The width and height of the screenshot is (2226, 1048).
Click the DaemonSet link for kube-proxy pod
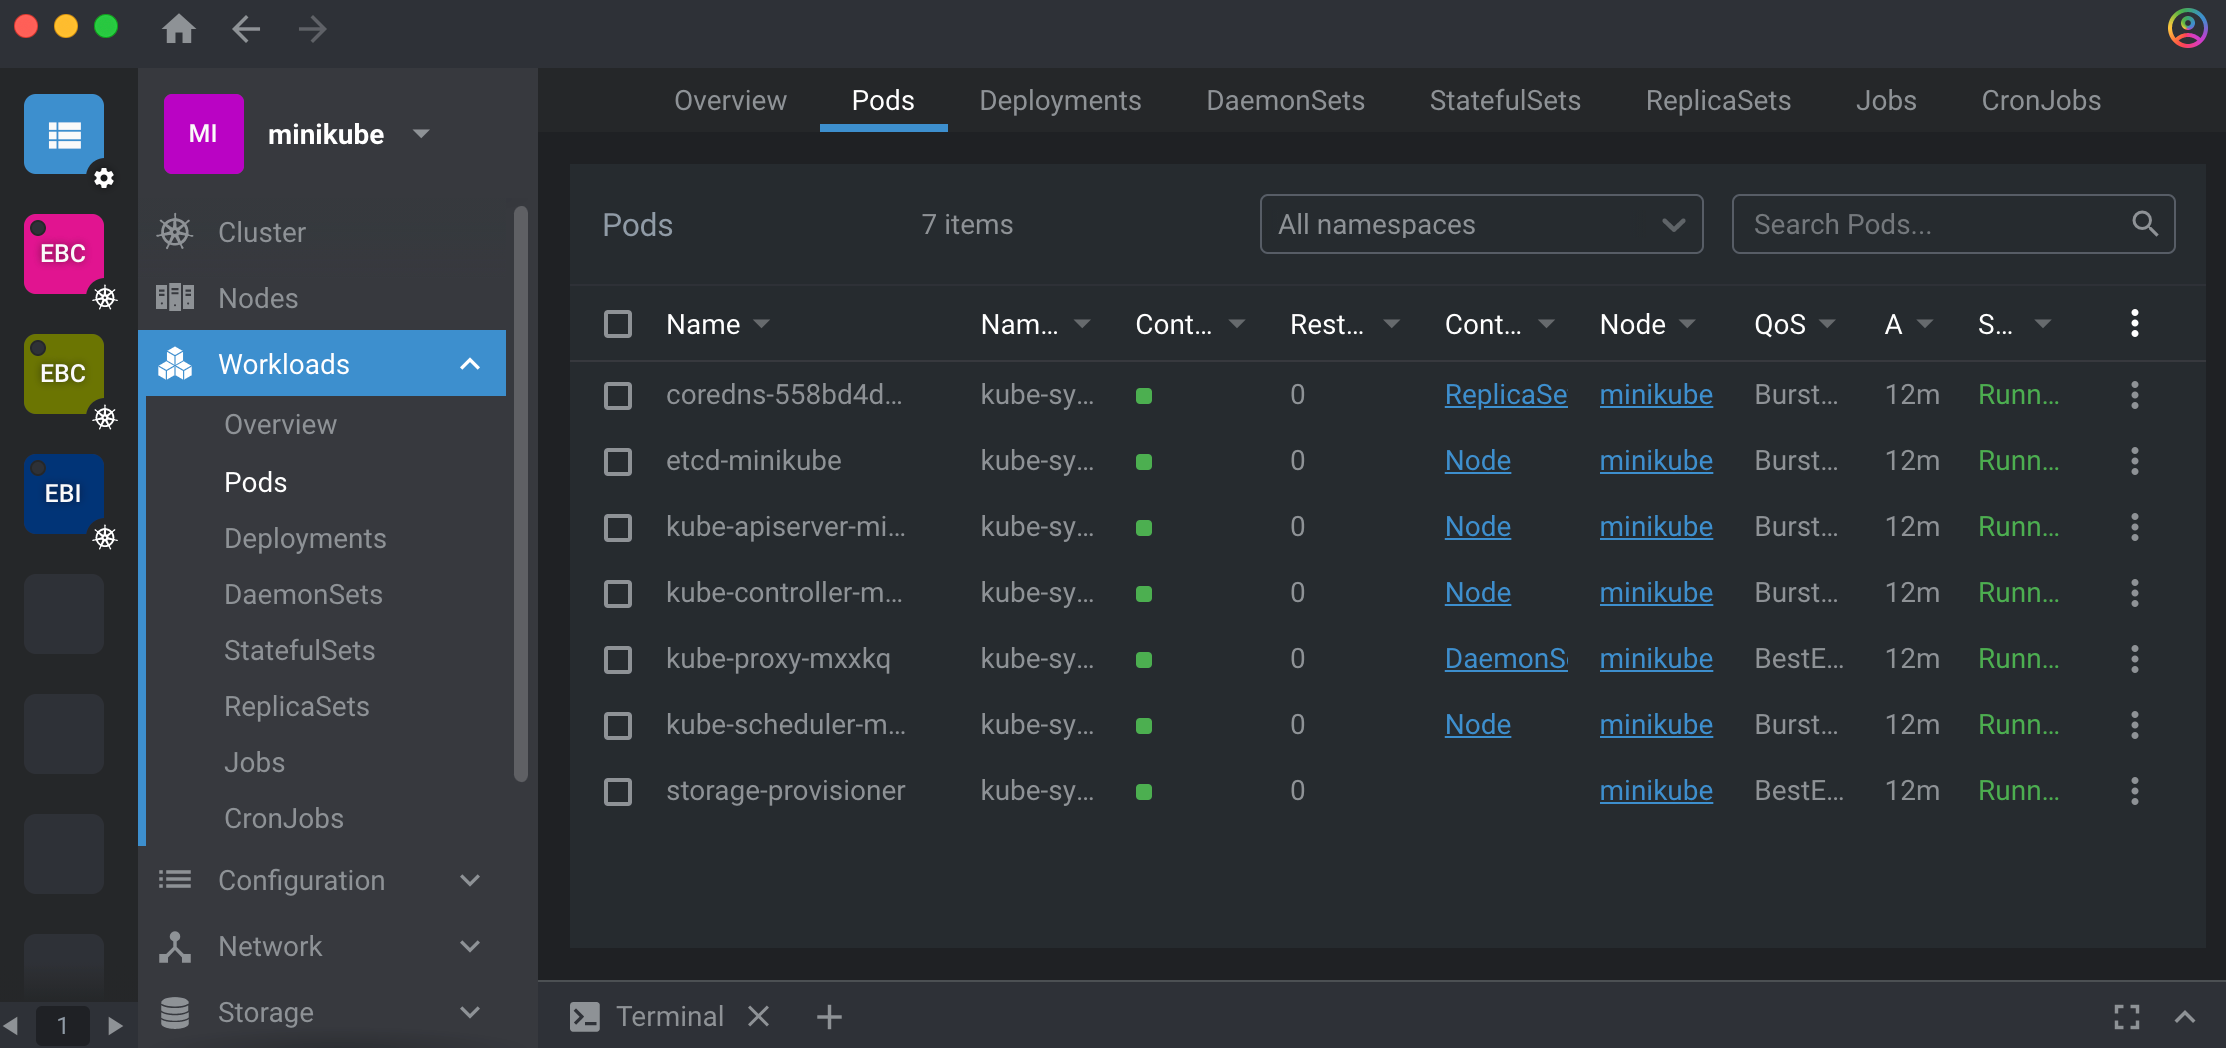click(x=1505, y=659)
